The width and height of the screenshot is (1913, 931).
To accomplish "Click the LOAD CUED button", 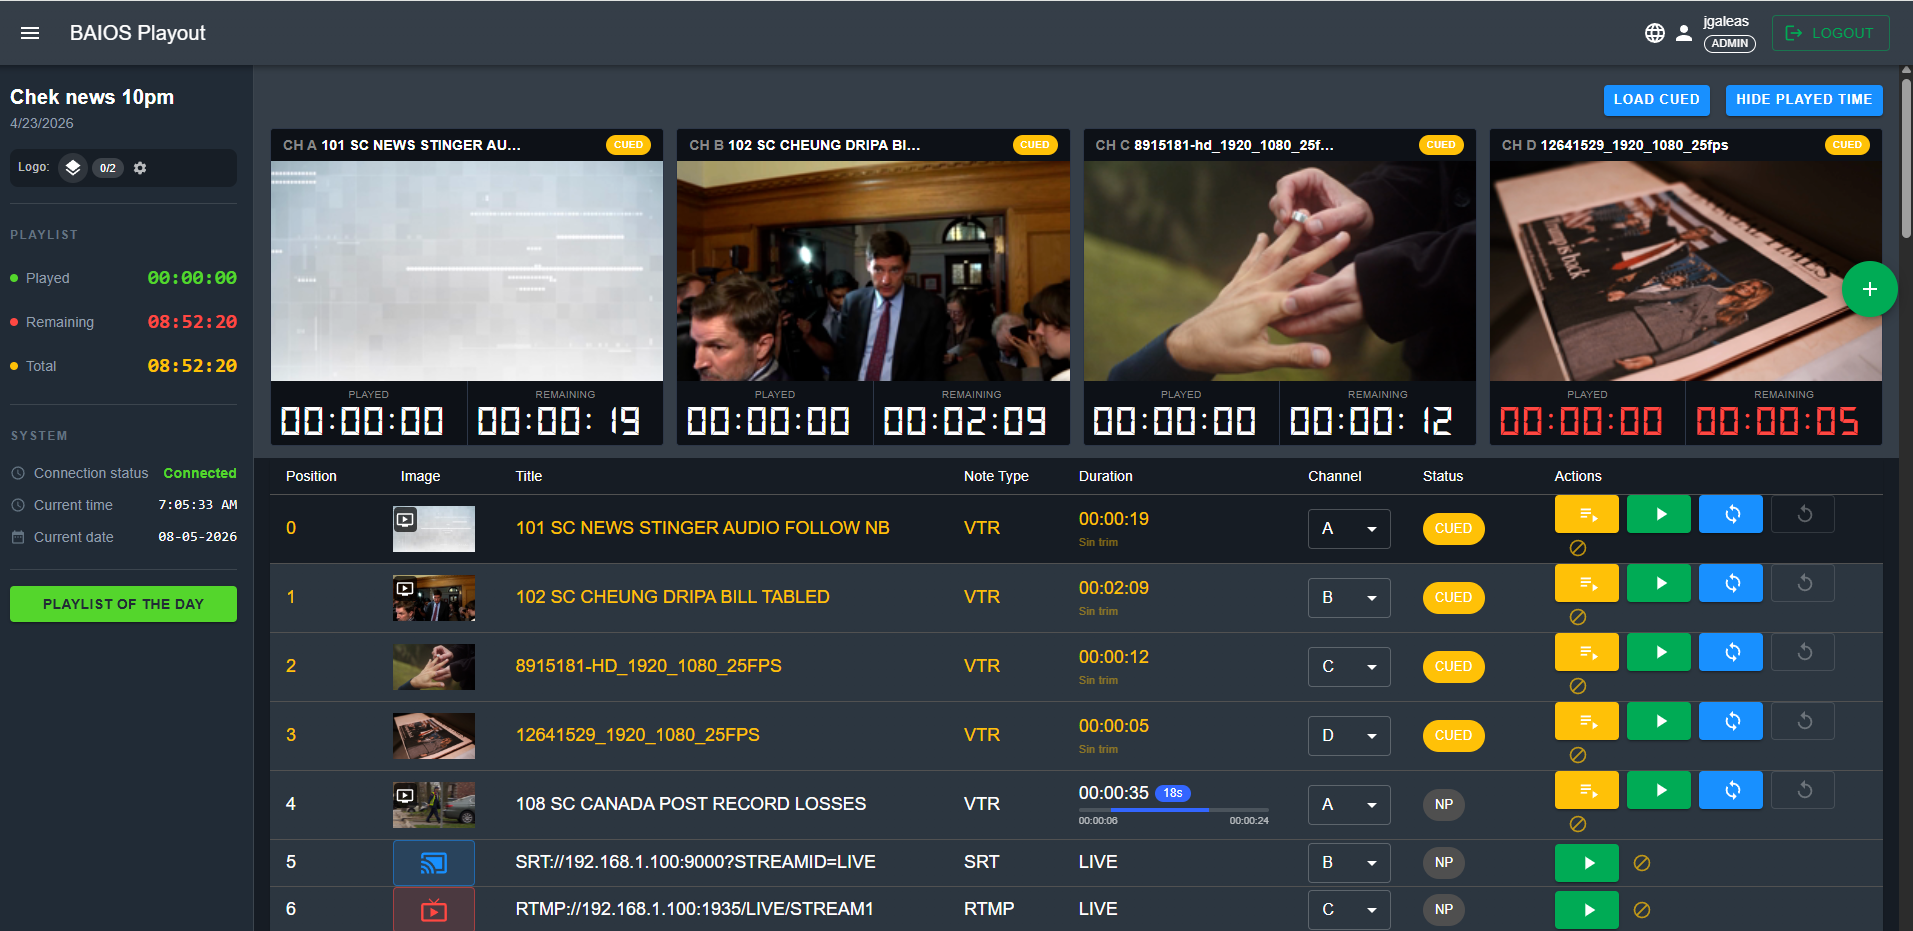I will pyautogui.click(x=1656, y=100).
